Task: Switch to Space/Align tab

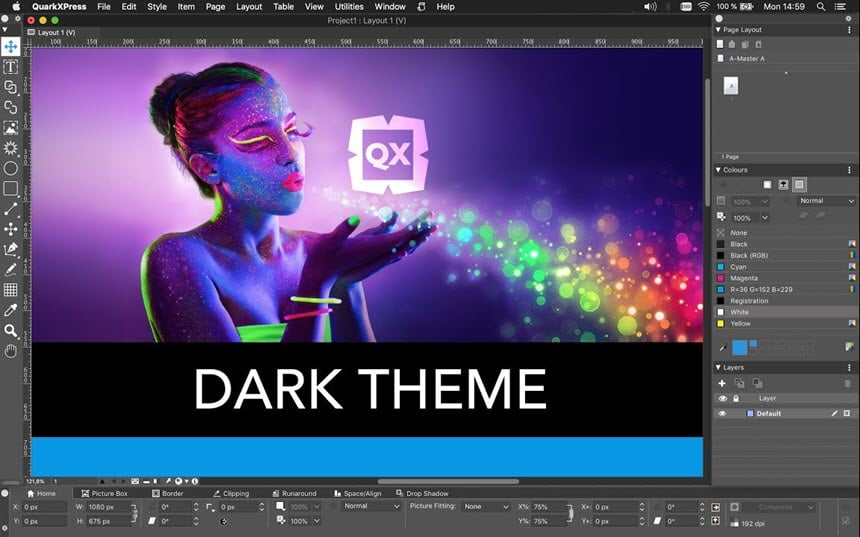Action: coord(358,493)
